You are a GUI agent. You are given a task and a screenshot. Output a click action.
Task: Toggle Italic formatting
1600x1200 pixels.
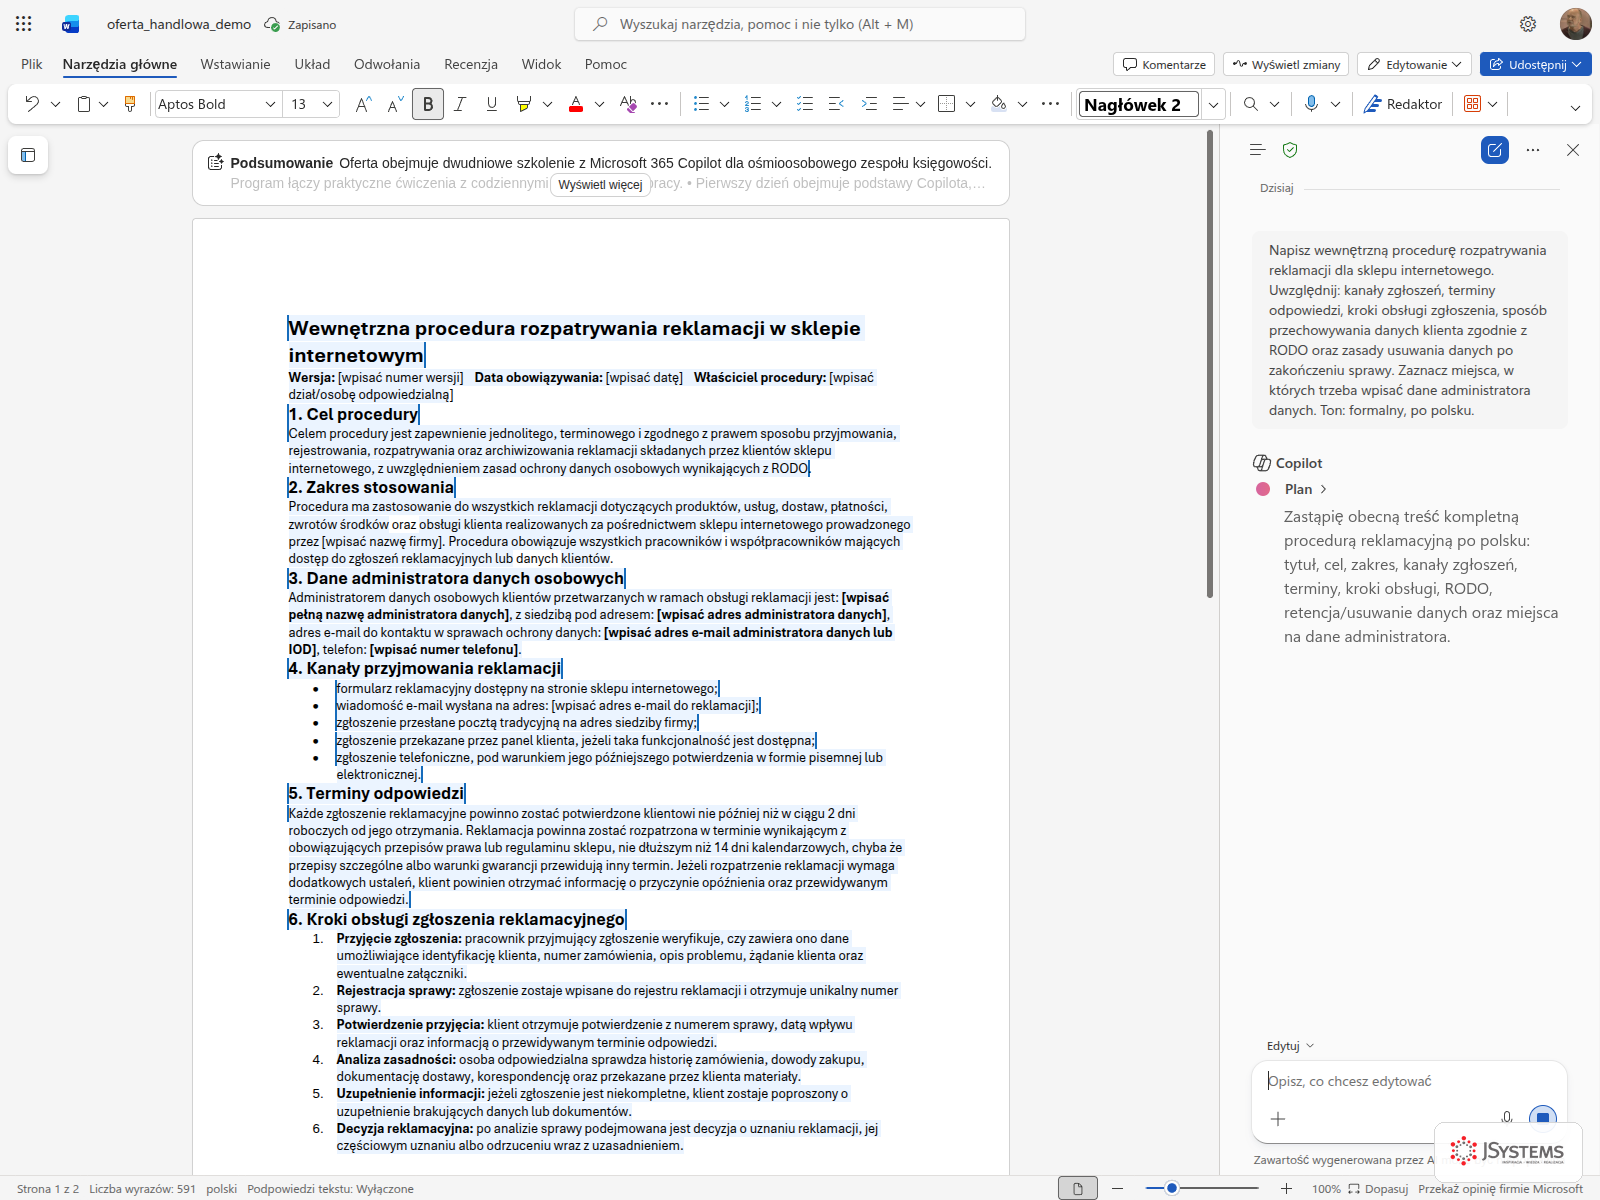coord(460,104)
